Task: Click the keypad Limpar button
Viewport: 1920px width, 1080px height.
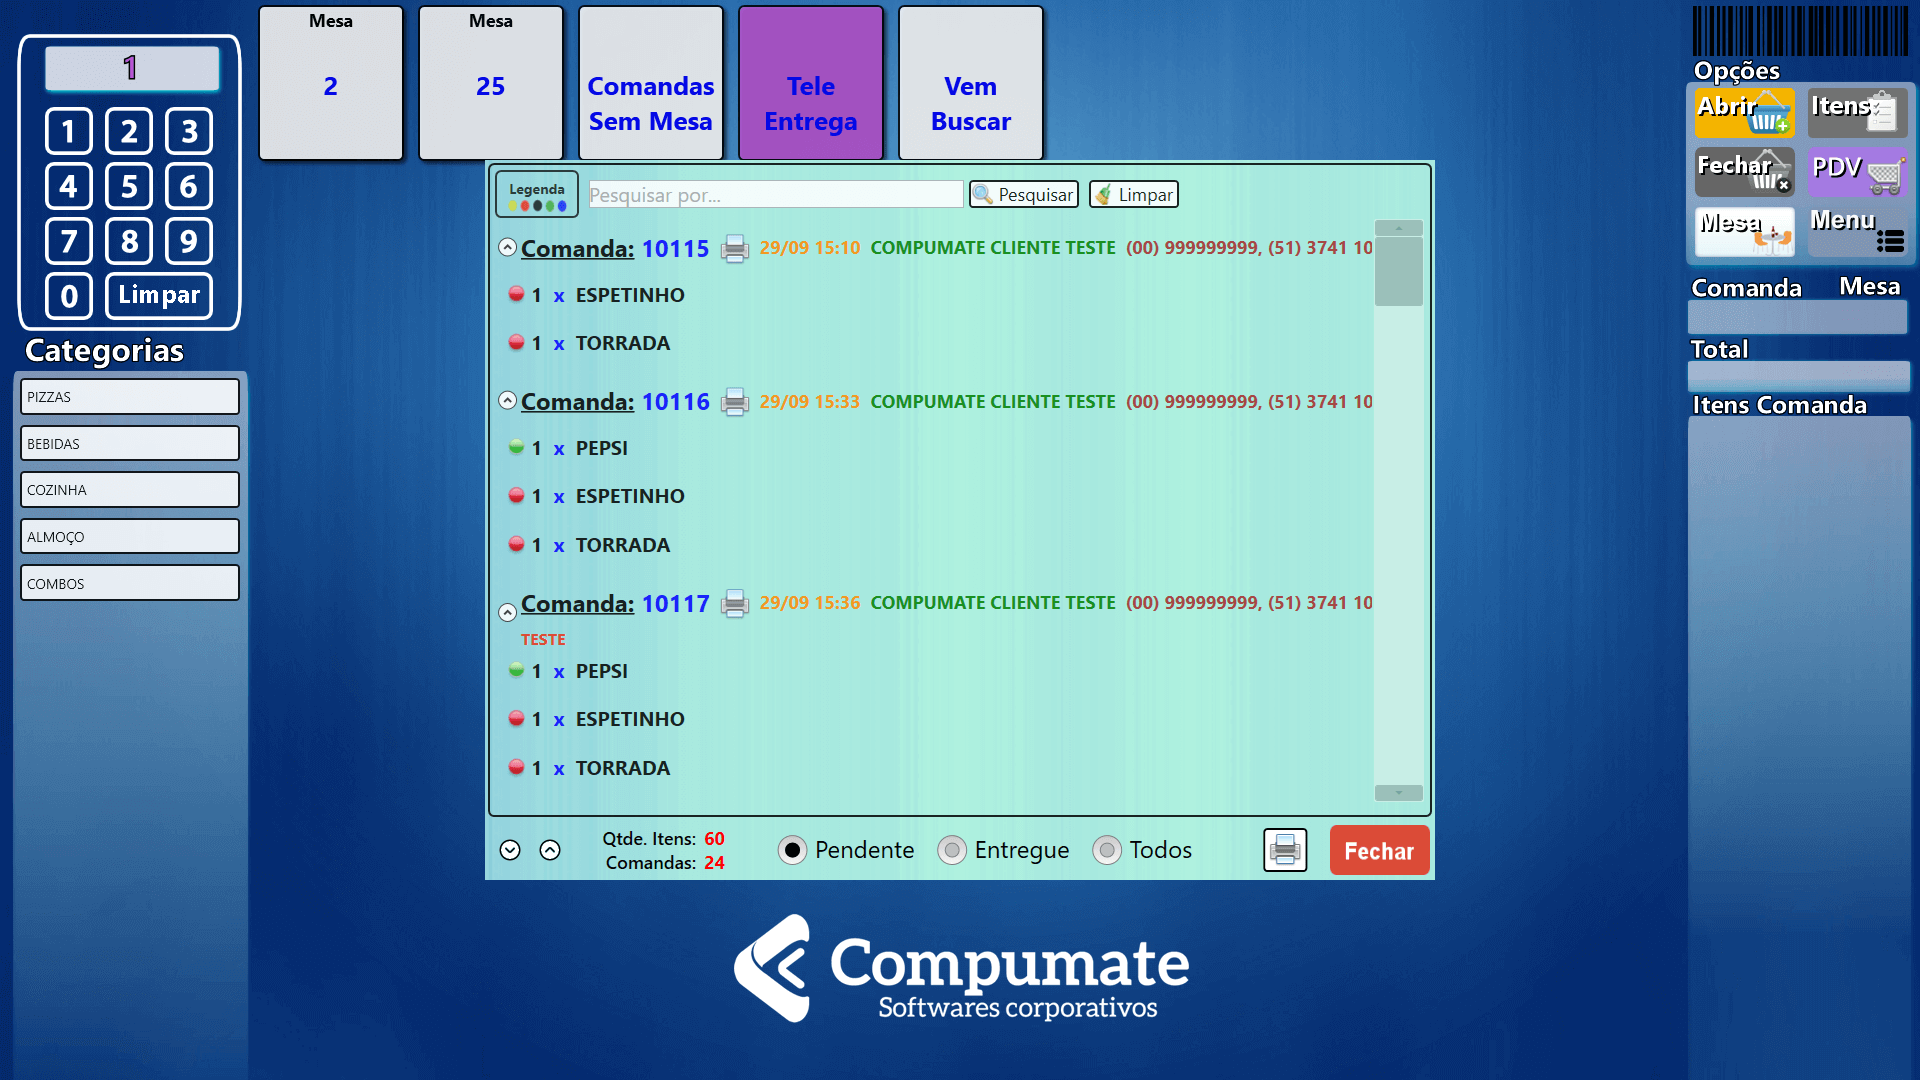Action: point(159,296)
